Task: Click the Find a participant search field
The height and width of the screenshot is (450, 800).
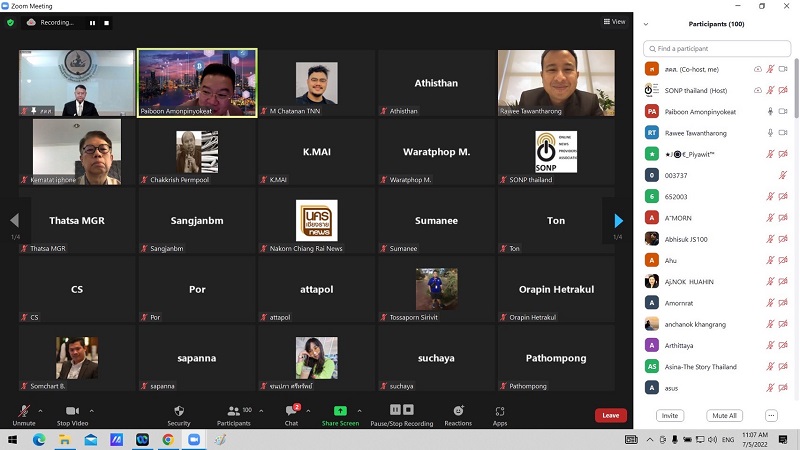Action: (715, 48)
